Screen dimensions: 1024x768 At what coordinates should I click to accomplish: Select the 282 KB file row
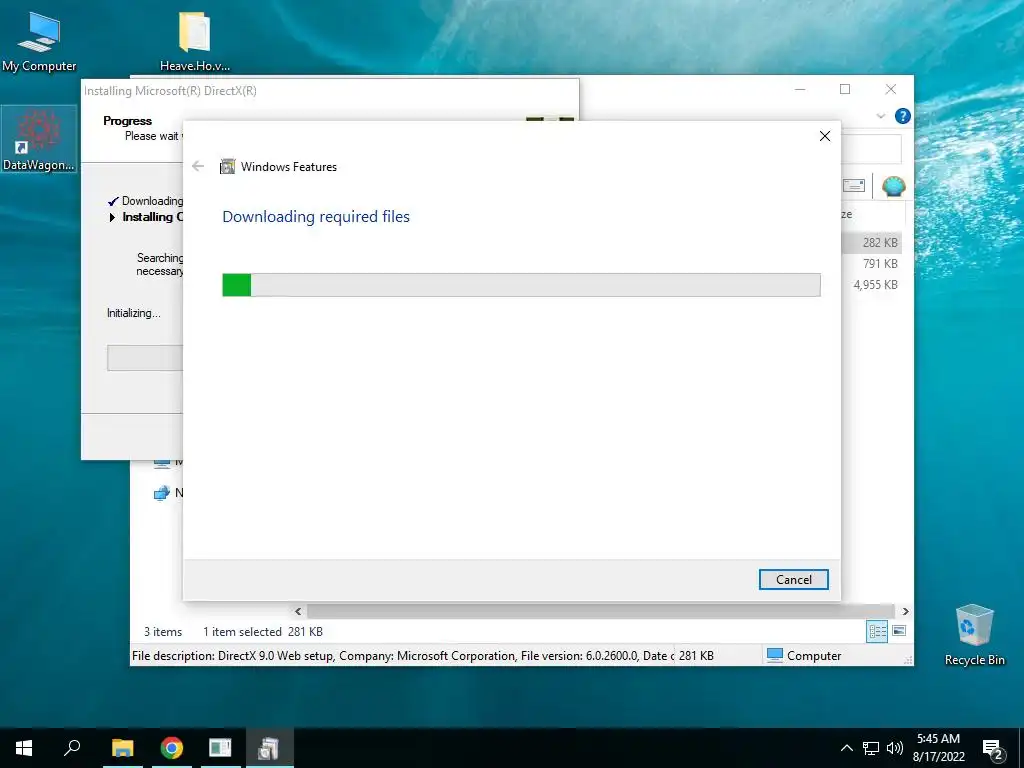click(872, 242)
